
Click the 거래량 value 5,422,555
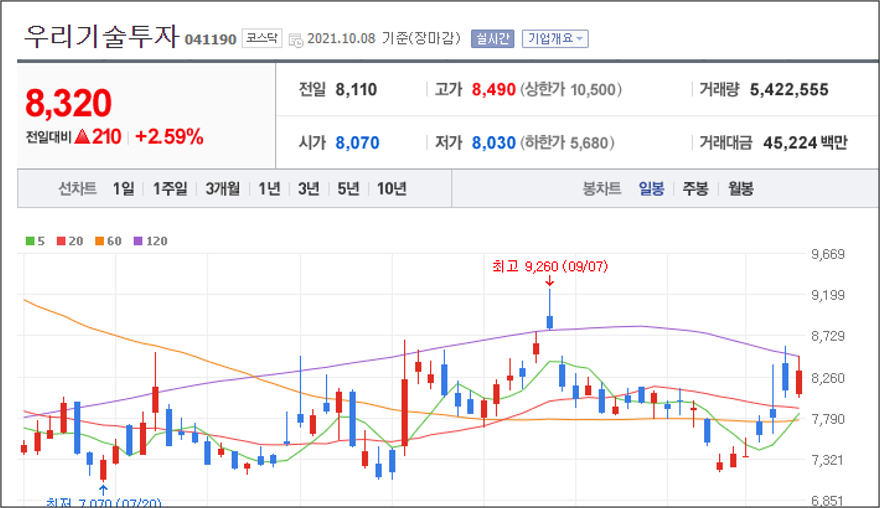point(789,89)
